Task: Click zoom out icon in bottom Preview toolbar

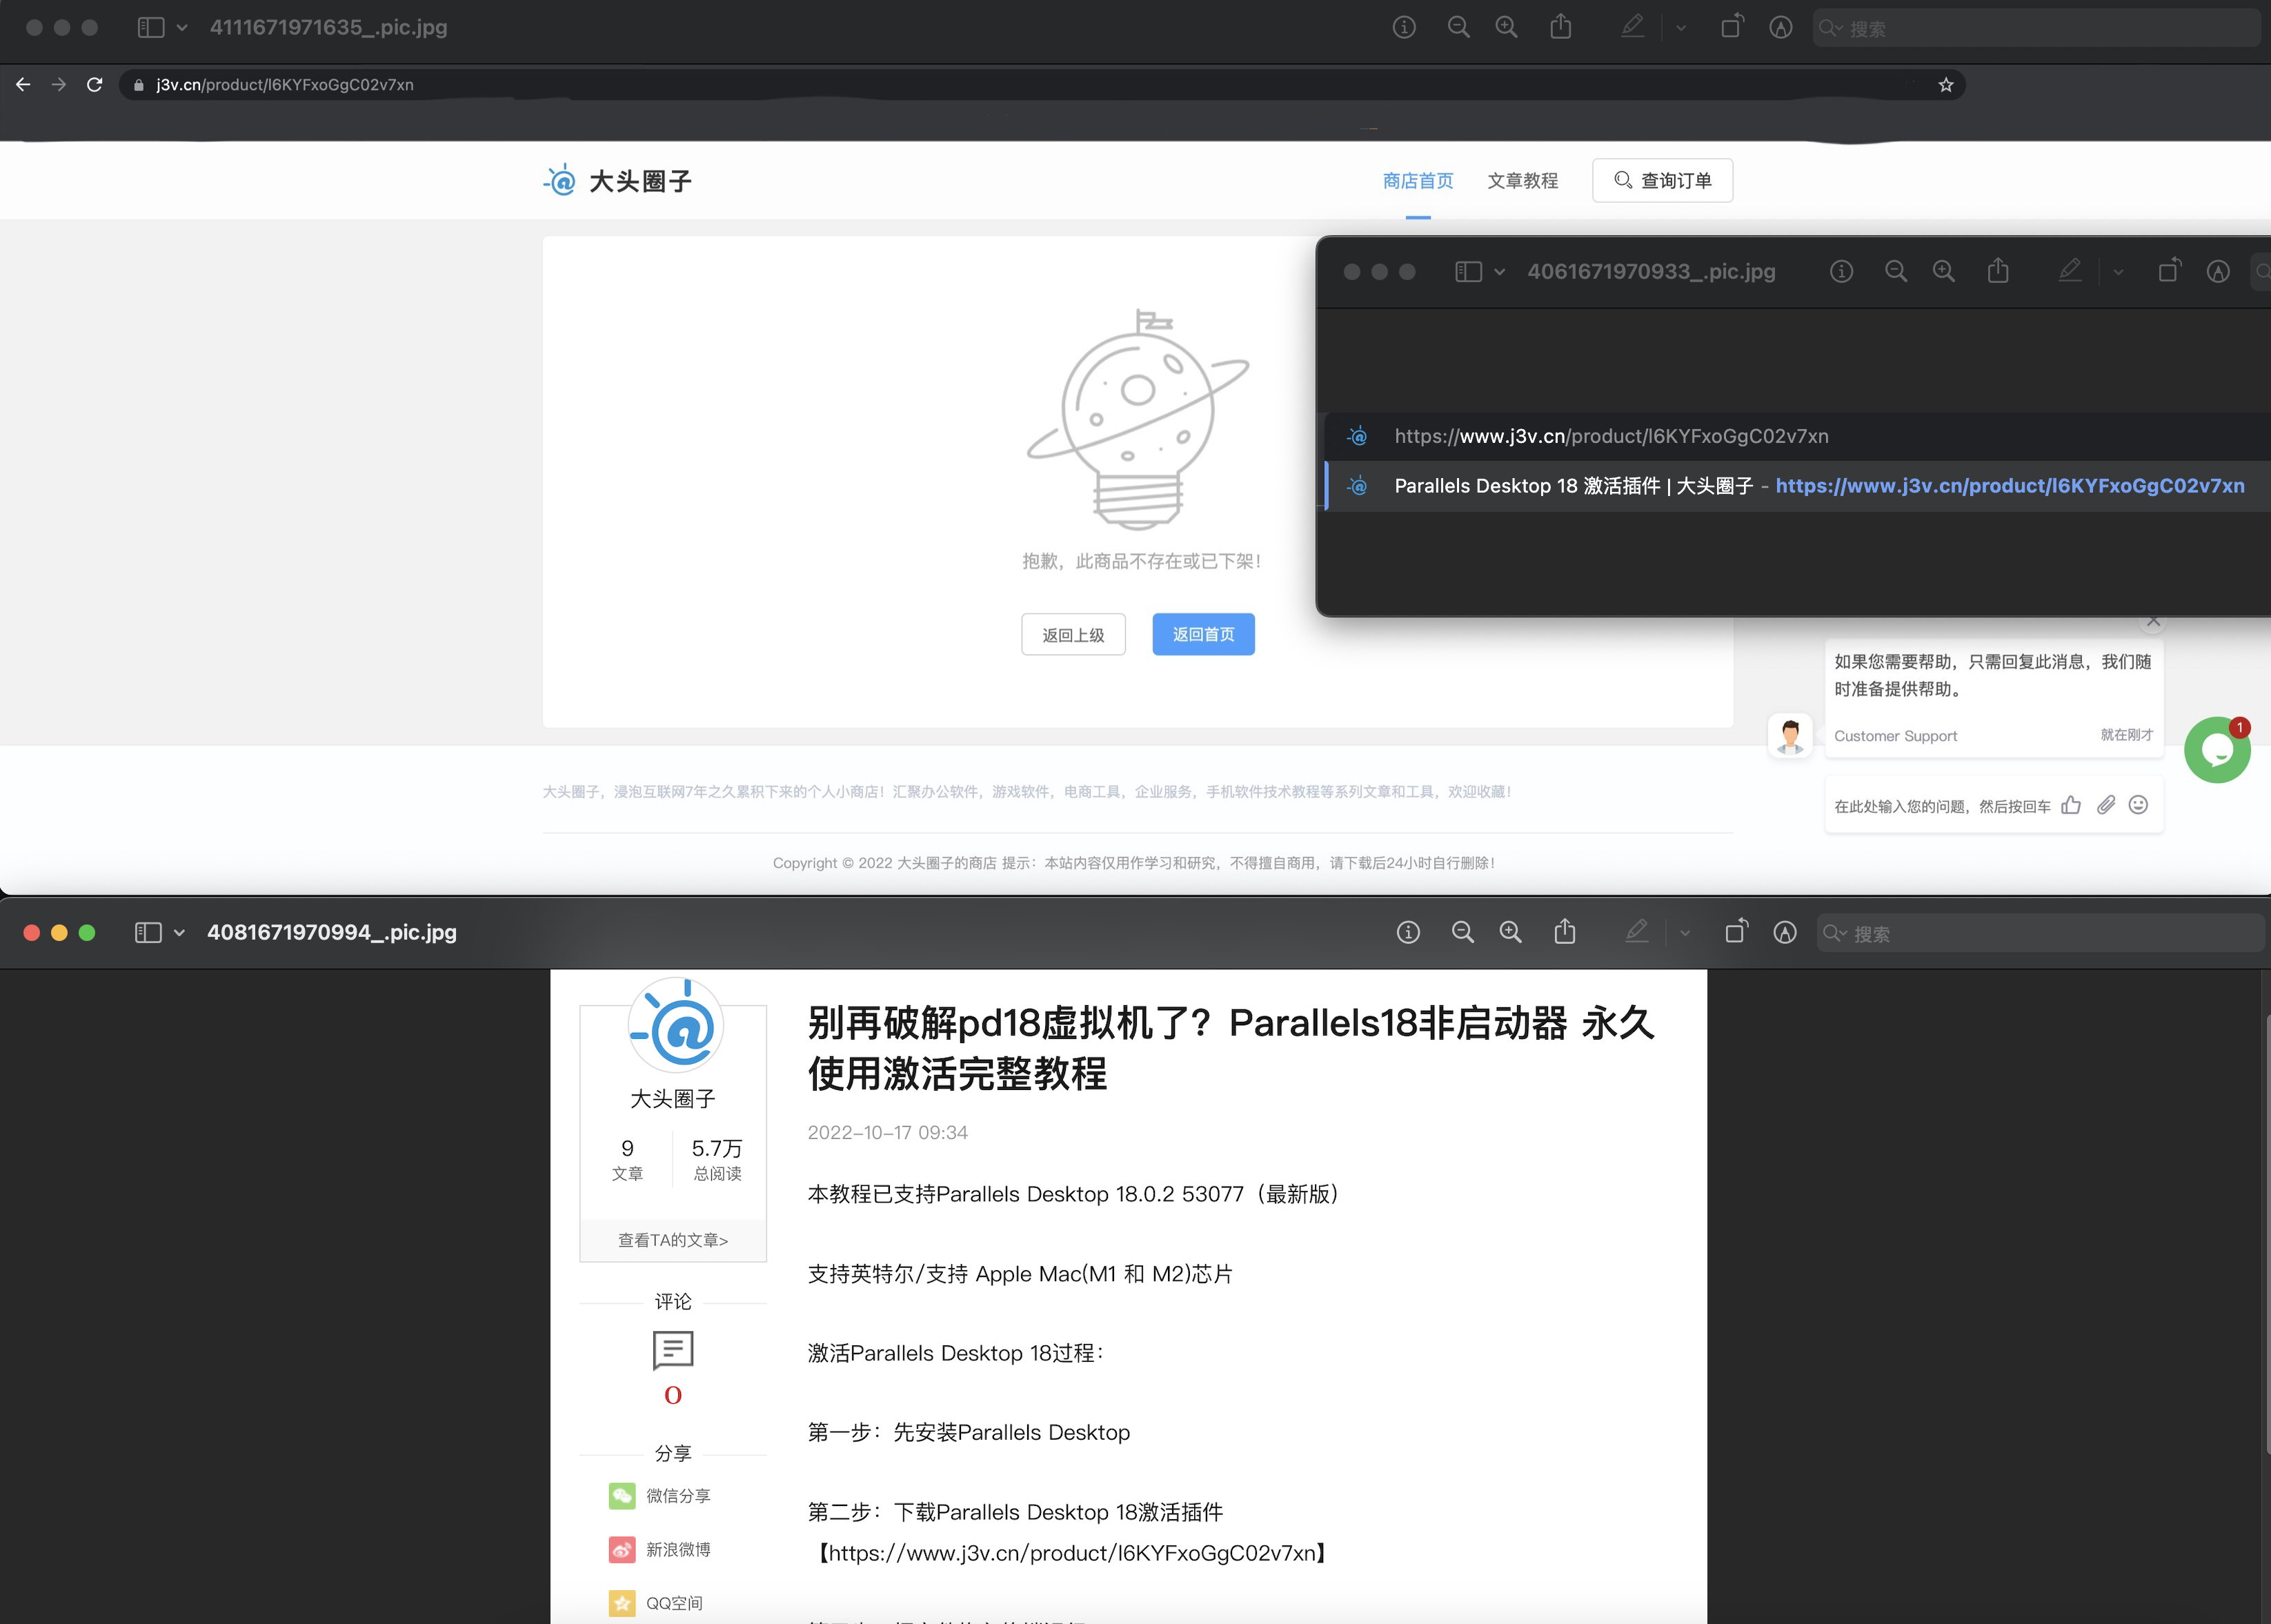Action: click(x=1462, y=932)
